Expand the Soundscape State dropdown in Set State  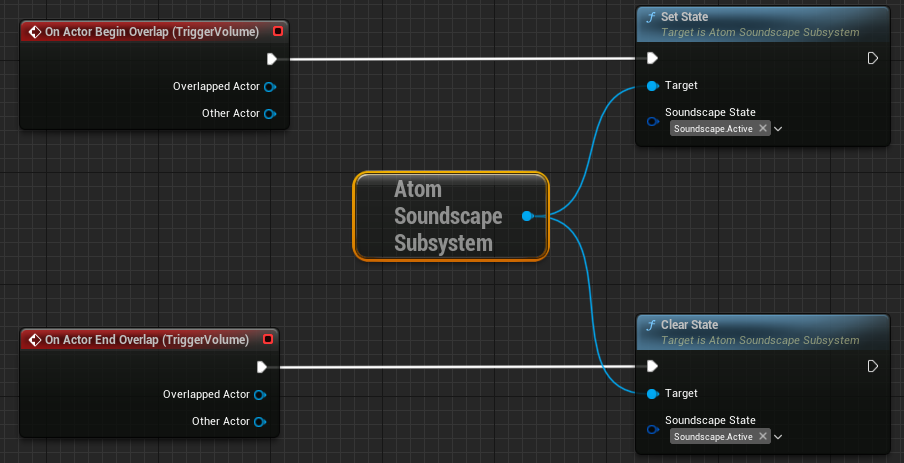click(778, 129)
